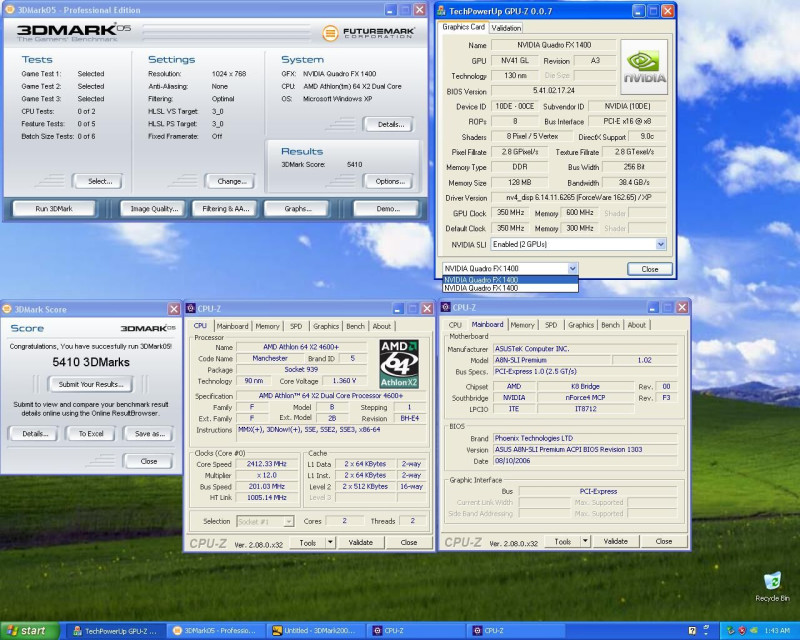The image size is (800, 640).
Task: Click the Graphs button in 3DMark05
Action: click(298, 209)
